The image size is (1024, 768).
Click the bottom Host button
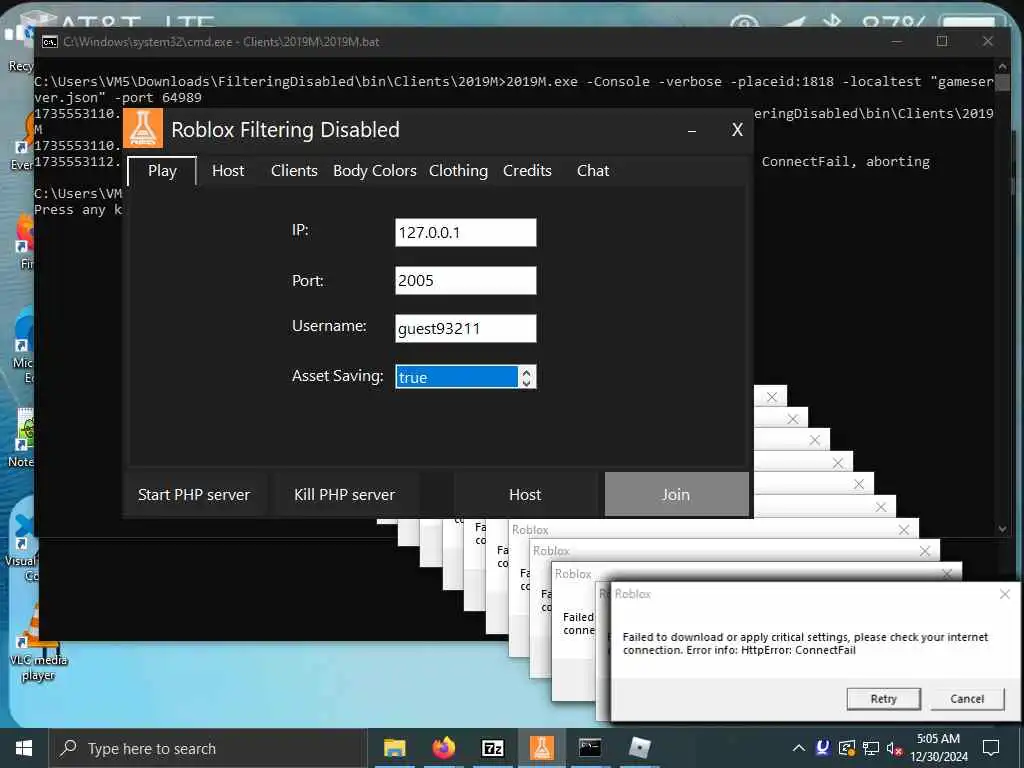[525, 494]
